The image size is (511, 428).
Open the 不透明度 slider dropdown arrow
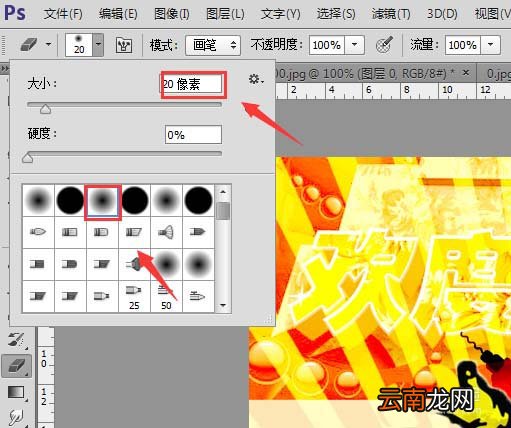[x=355, y=45]
